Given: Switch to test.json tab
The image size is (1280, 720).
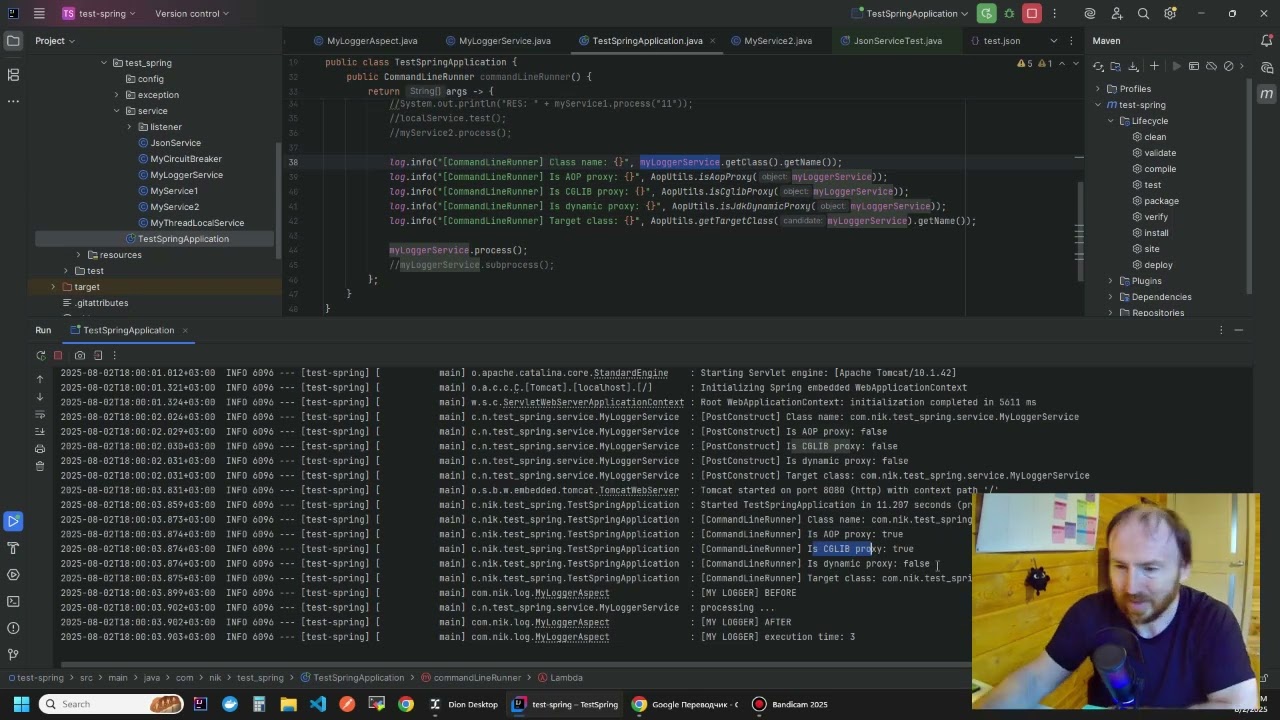Looking at the screenshot, I should [994, 41].
